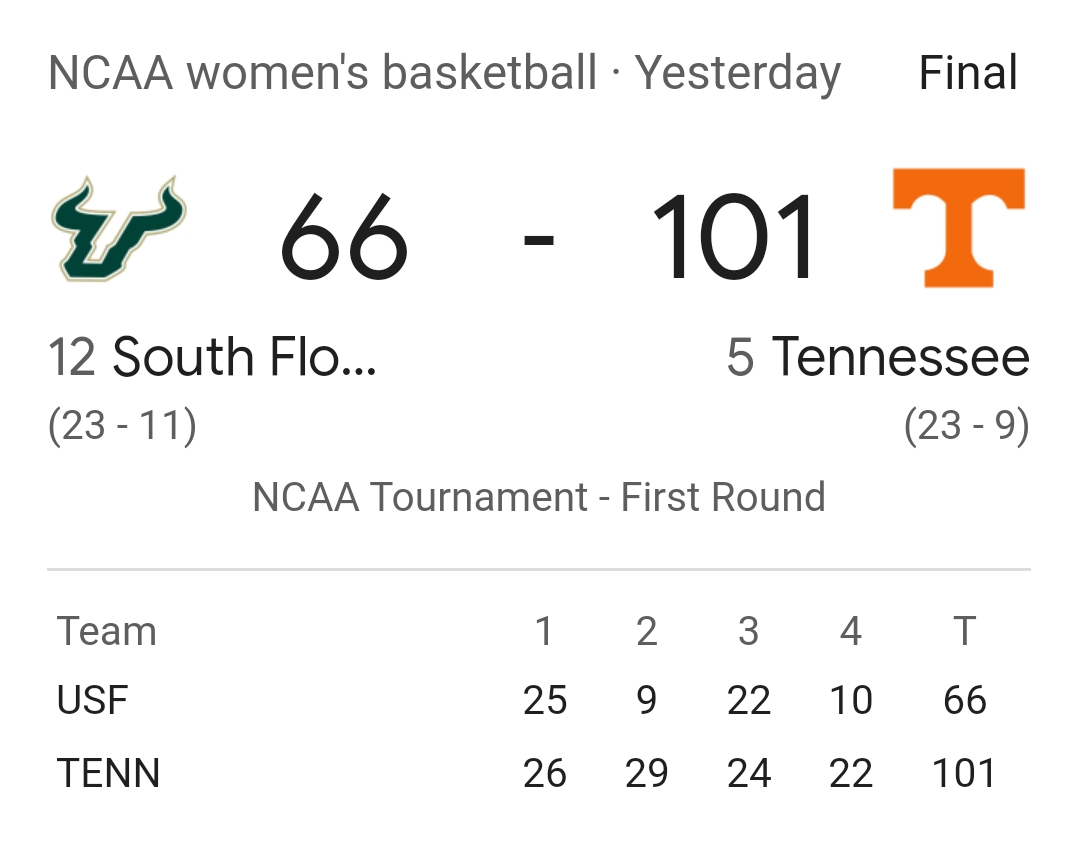The height and width of the screenshot is (855, 1079).
Task: Click the NCAA Tournament - First Round text
Action: point(539,497)
